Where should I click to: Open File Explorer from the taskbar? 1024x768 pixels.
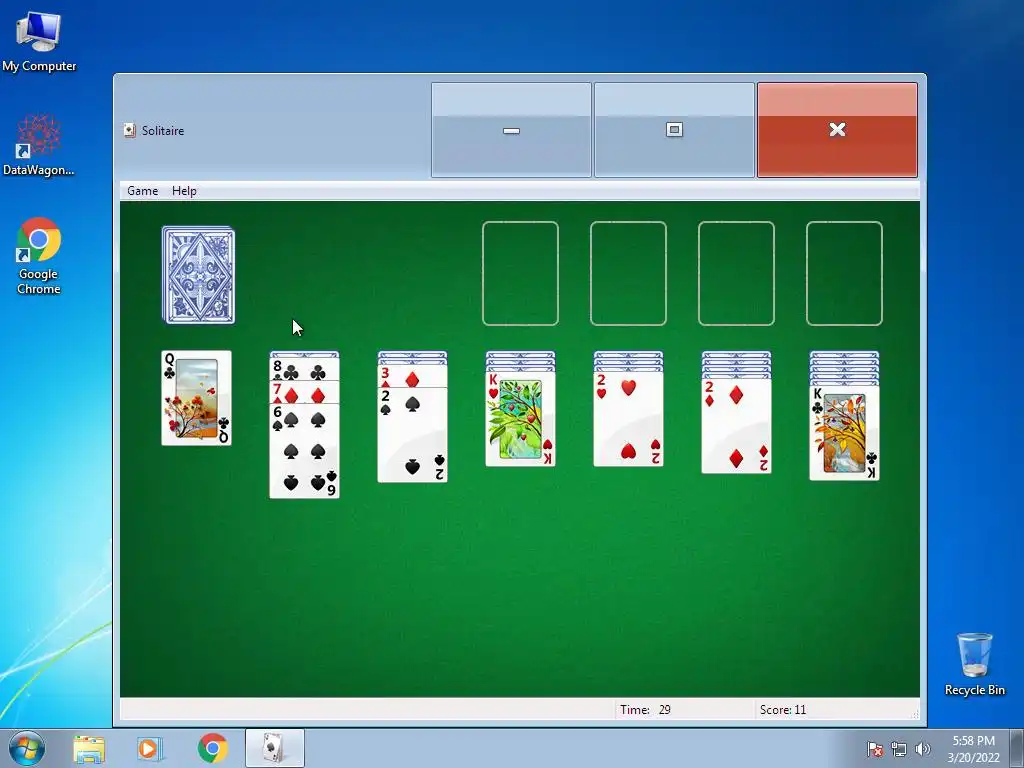(x=89, y=748)
